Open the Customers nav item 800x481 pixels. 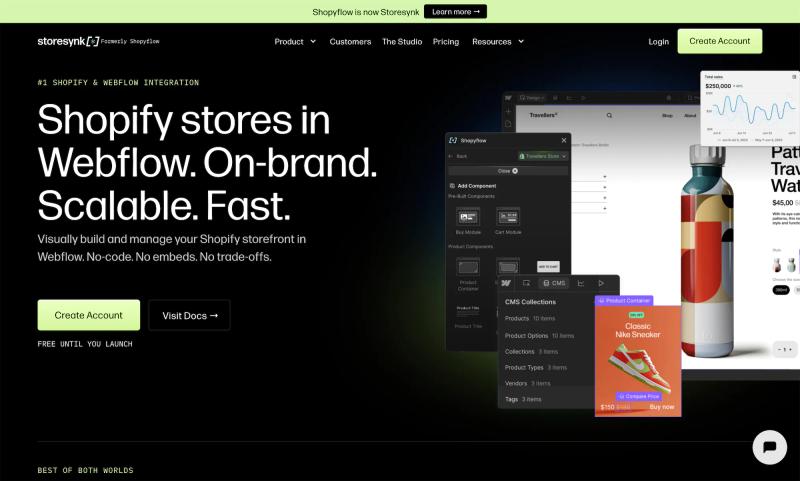tap(350, 41)
